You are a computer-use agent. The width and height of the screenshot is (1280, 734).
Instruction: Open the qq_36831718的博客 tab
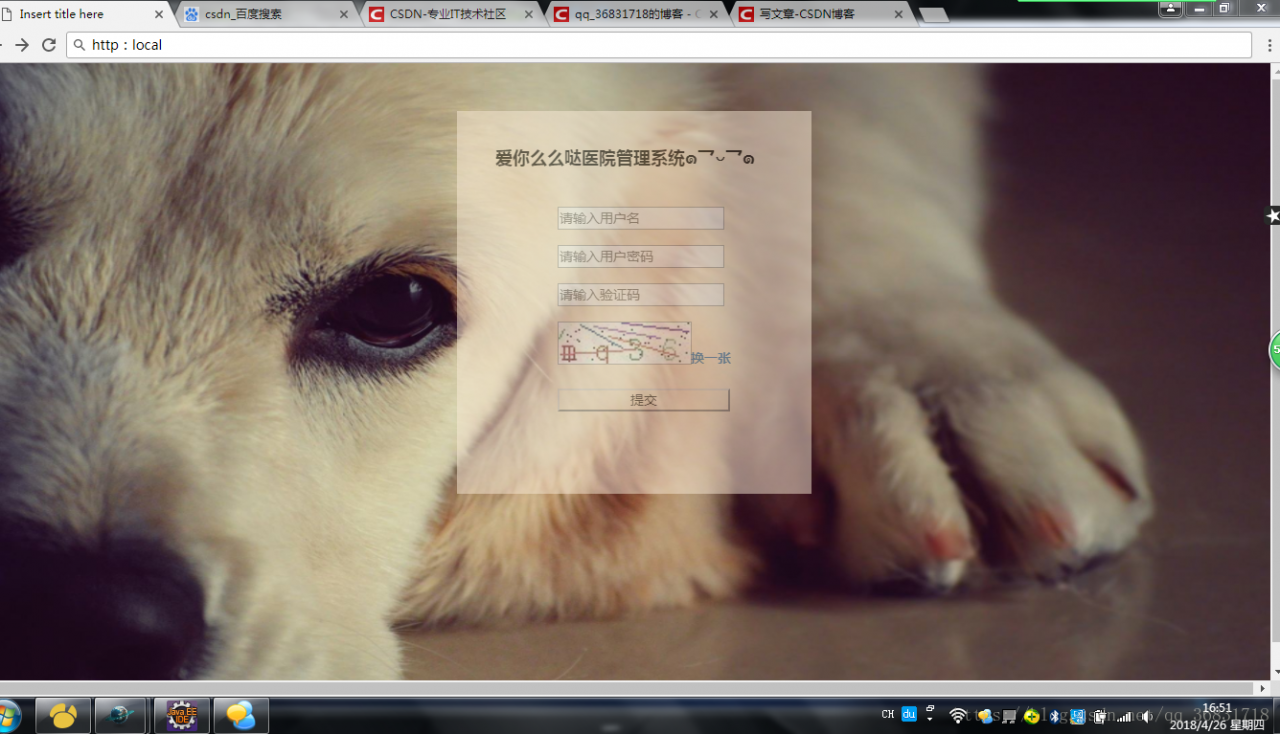[636, 14]
